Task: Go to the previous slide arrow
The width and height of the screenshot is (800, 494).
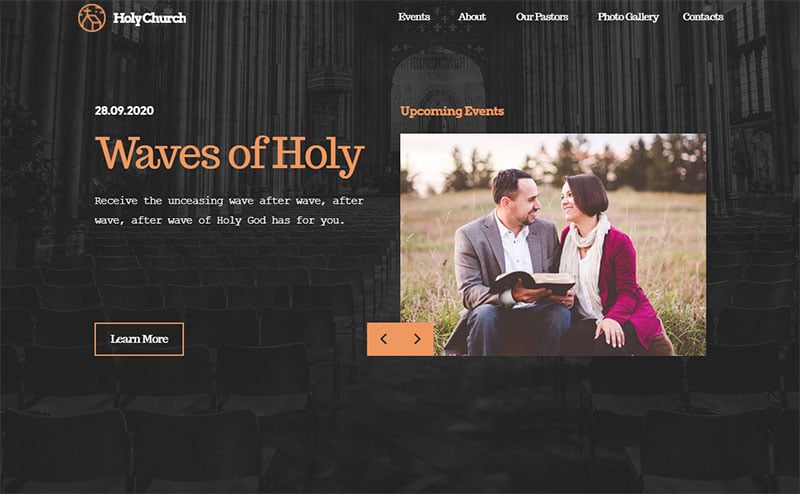Action: [x=384, y=339]
